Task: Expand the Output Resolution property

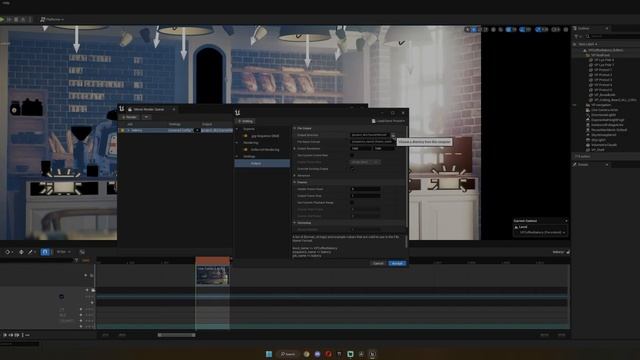Action: pos(294,149)
